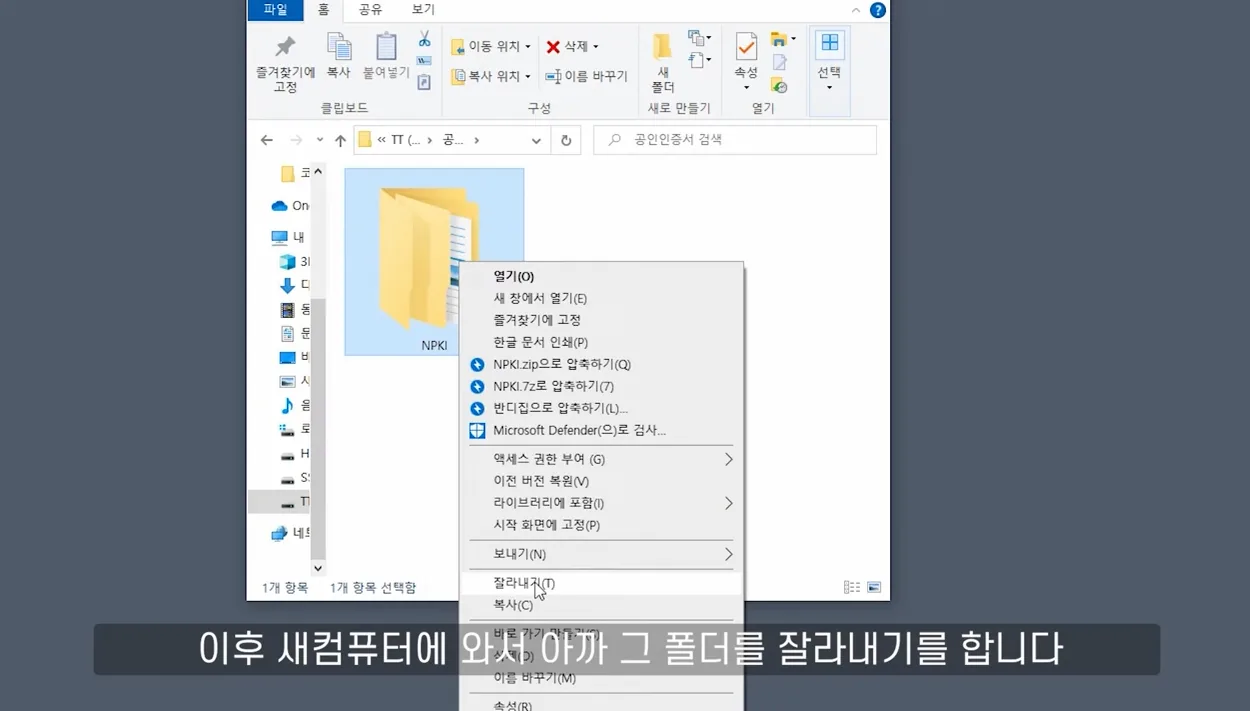The height and width of the screenshot is (711, 1250).
Task: Expand the address bar history dropdown
Action: (536, 140)
